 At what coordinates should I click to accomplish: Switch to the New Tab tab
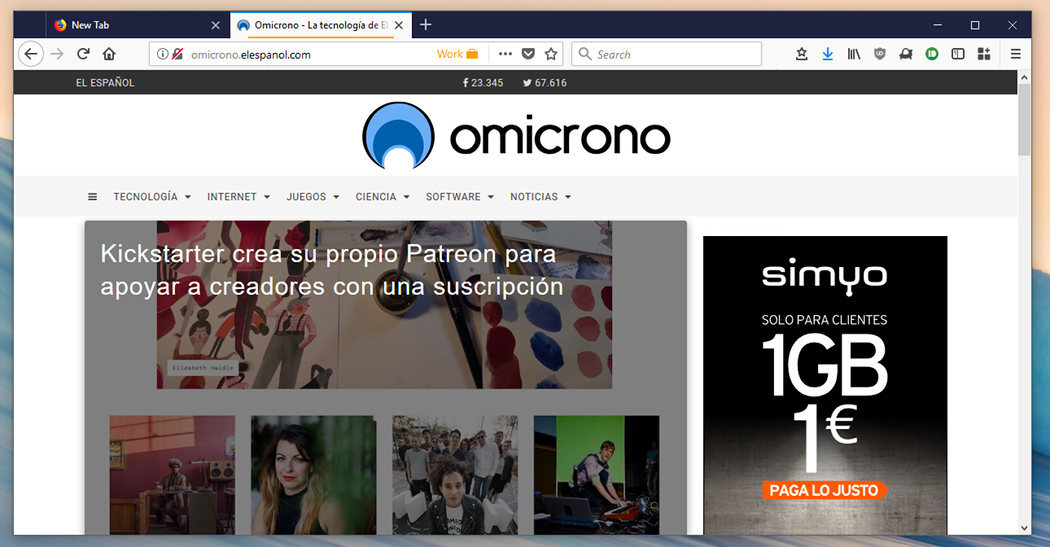[138, 25]
